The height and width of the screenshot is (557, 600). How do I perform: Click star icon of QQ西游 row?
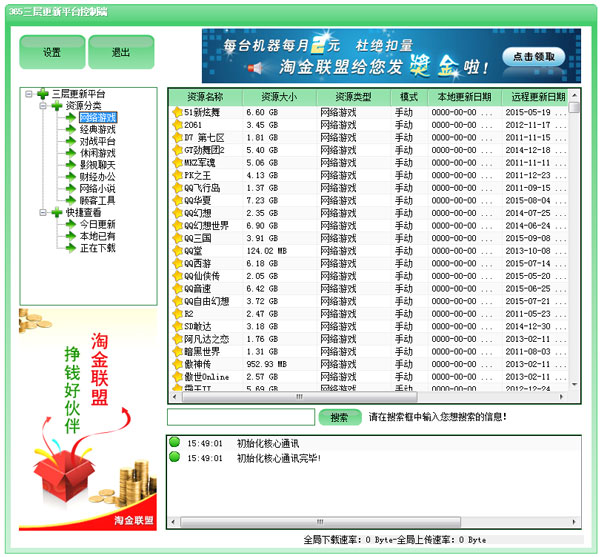(x=178, y=264)
